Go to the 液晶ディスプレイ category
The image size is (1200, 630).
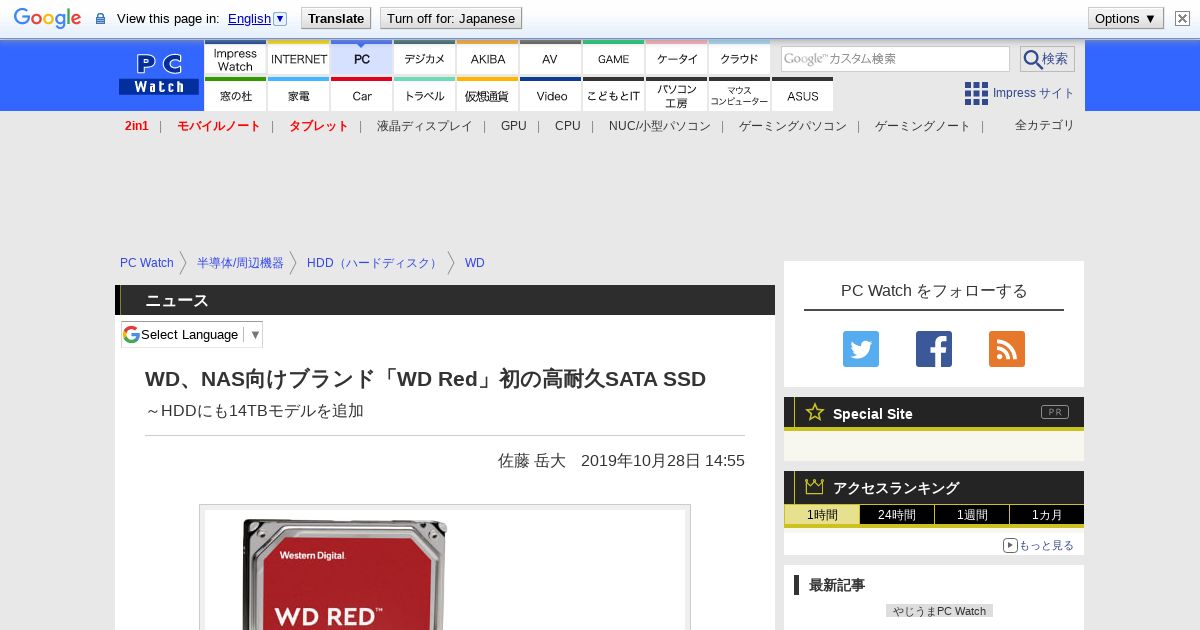pos(425,126)
